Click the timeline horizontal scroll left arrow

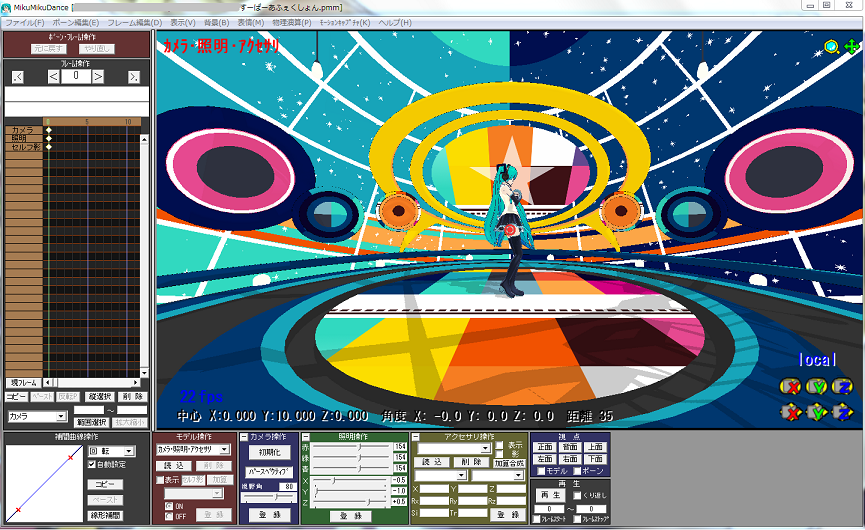[x=47, y=382]
